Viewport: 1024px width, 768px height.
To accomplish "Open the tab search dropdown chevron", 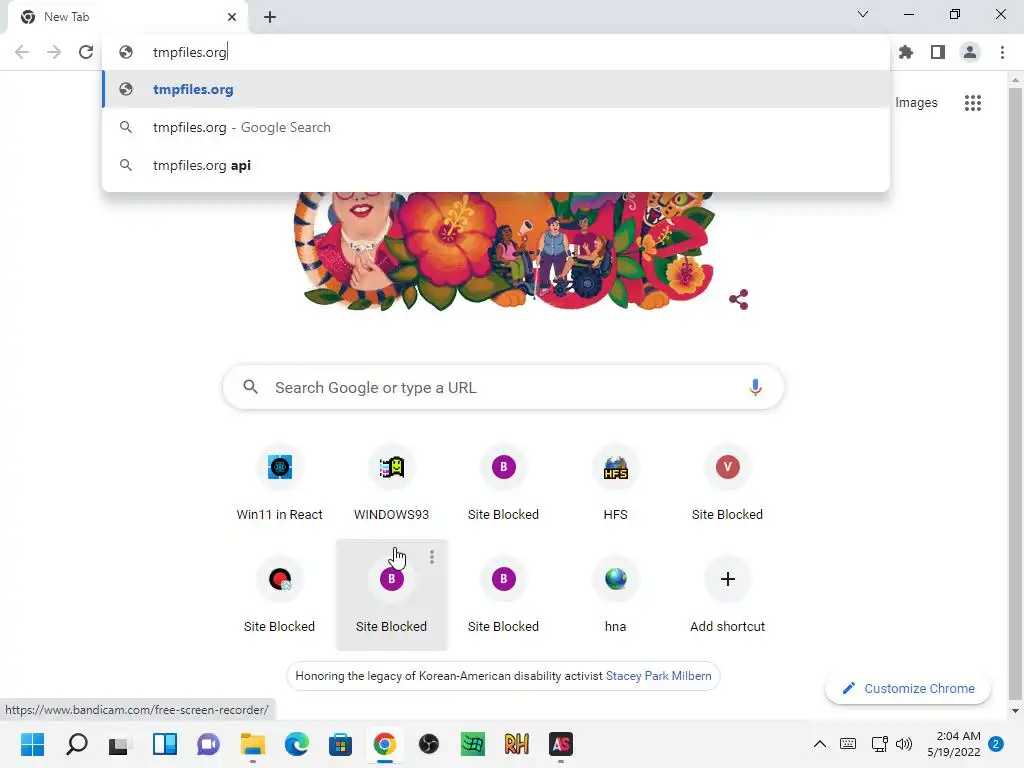I will (x=863, y=14).
